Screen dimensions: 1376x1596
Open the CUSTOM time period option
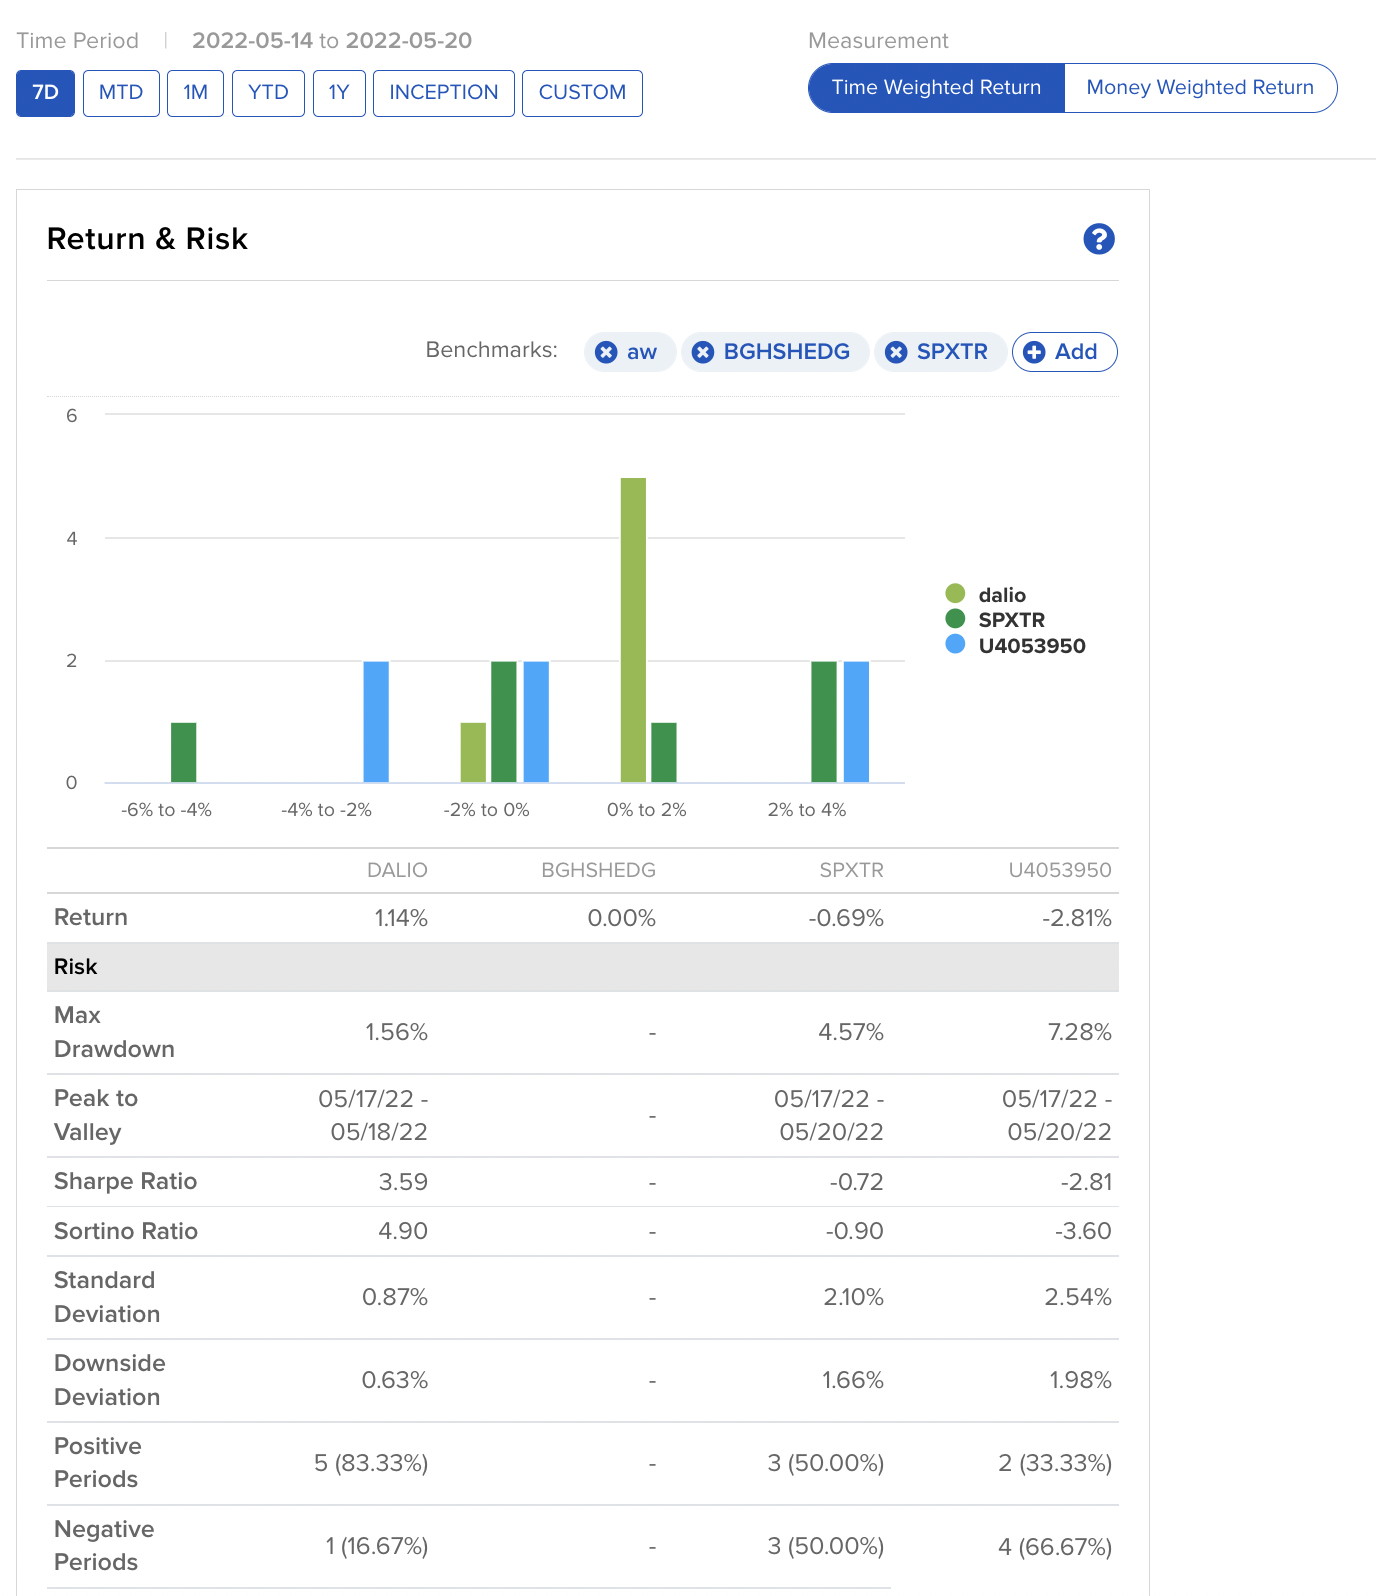(582, 93)
